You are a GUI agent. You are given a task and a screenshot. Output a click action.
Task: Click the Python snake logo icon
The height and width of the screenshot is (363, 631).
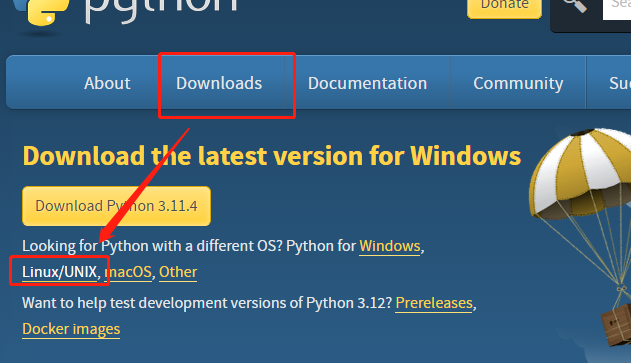click(x=40, y=12)
